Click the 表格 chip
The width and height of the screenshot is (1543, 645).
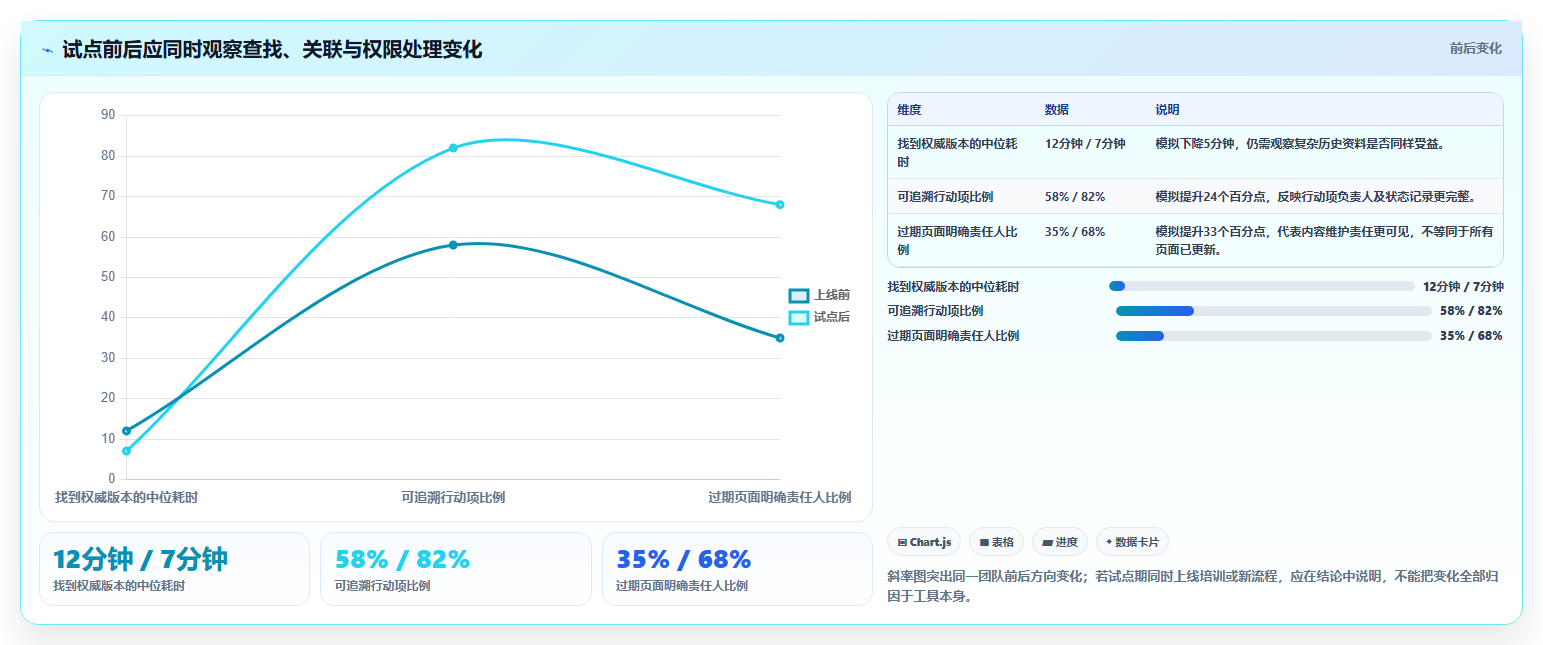997,542
